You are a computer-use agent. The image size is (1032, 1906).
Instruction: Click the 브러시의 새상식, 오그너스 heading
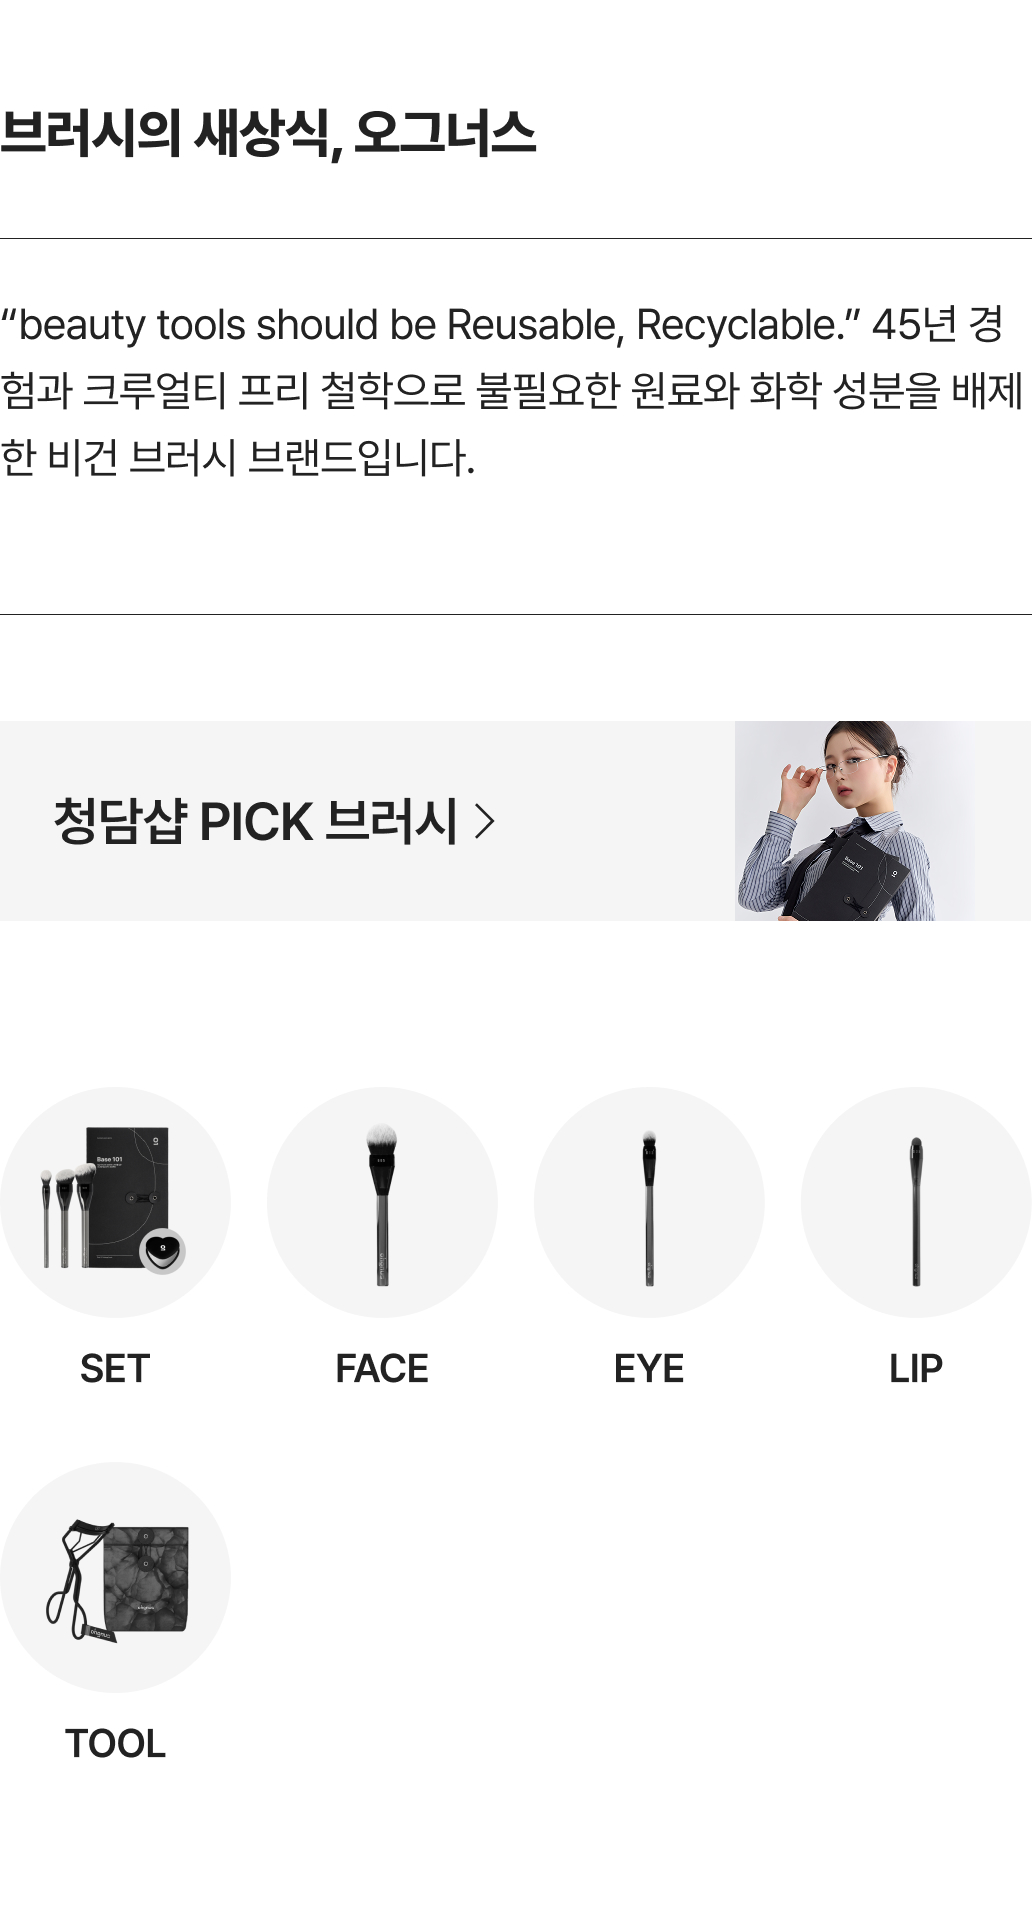pyautogui.click(x=268, y=133)
